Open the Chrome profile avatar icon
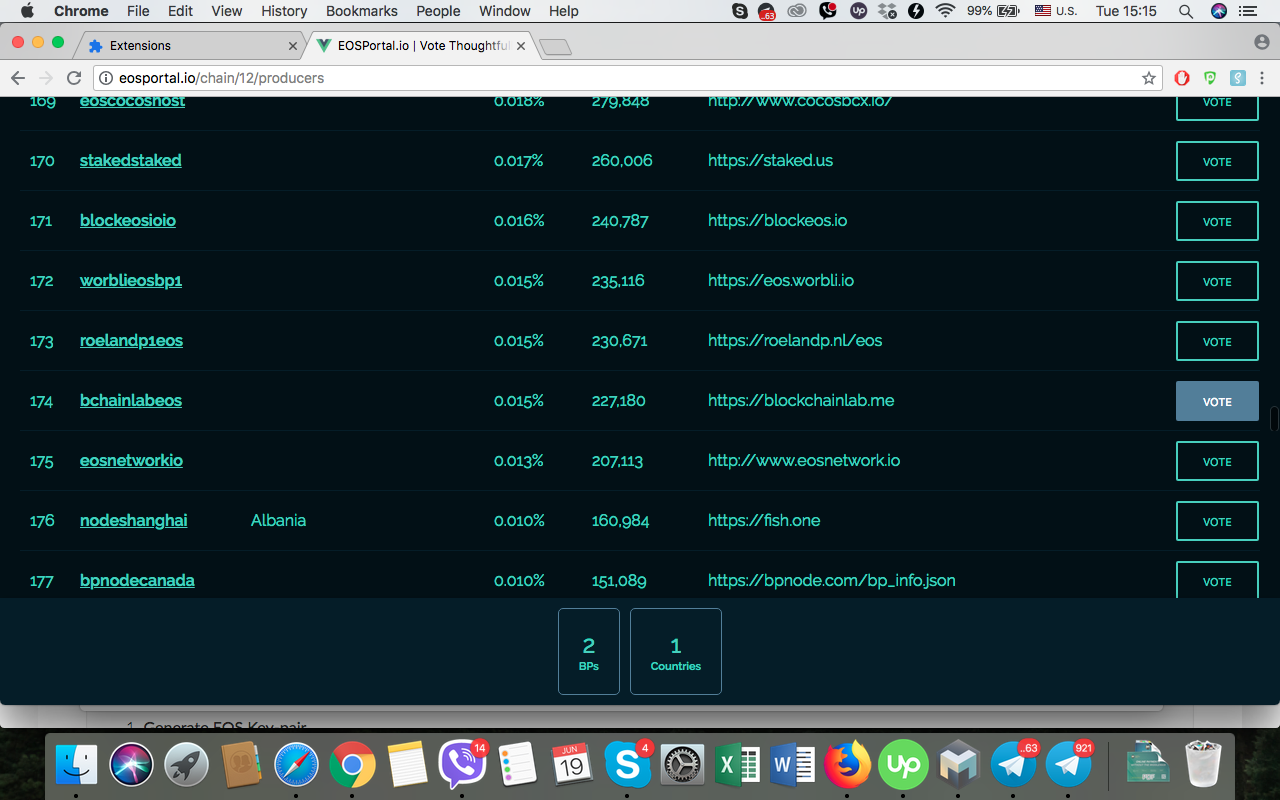1280x800 pixels. click(x=1261, y=43)
